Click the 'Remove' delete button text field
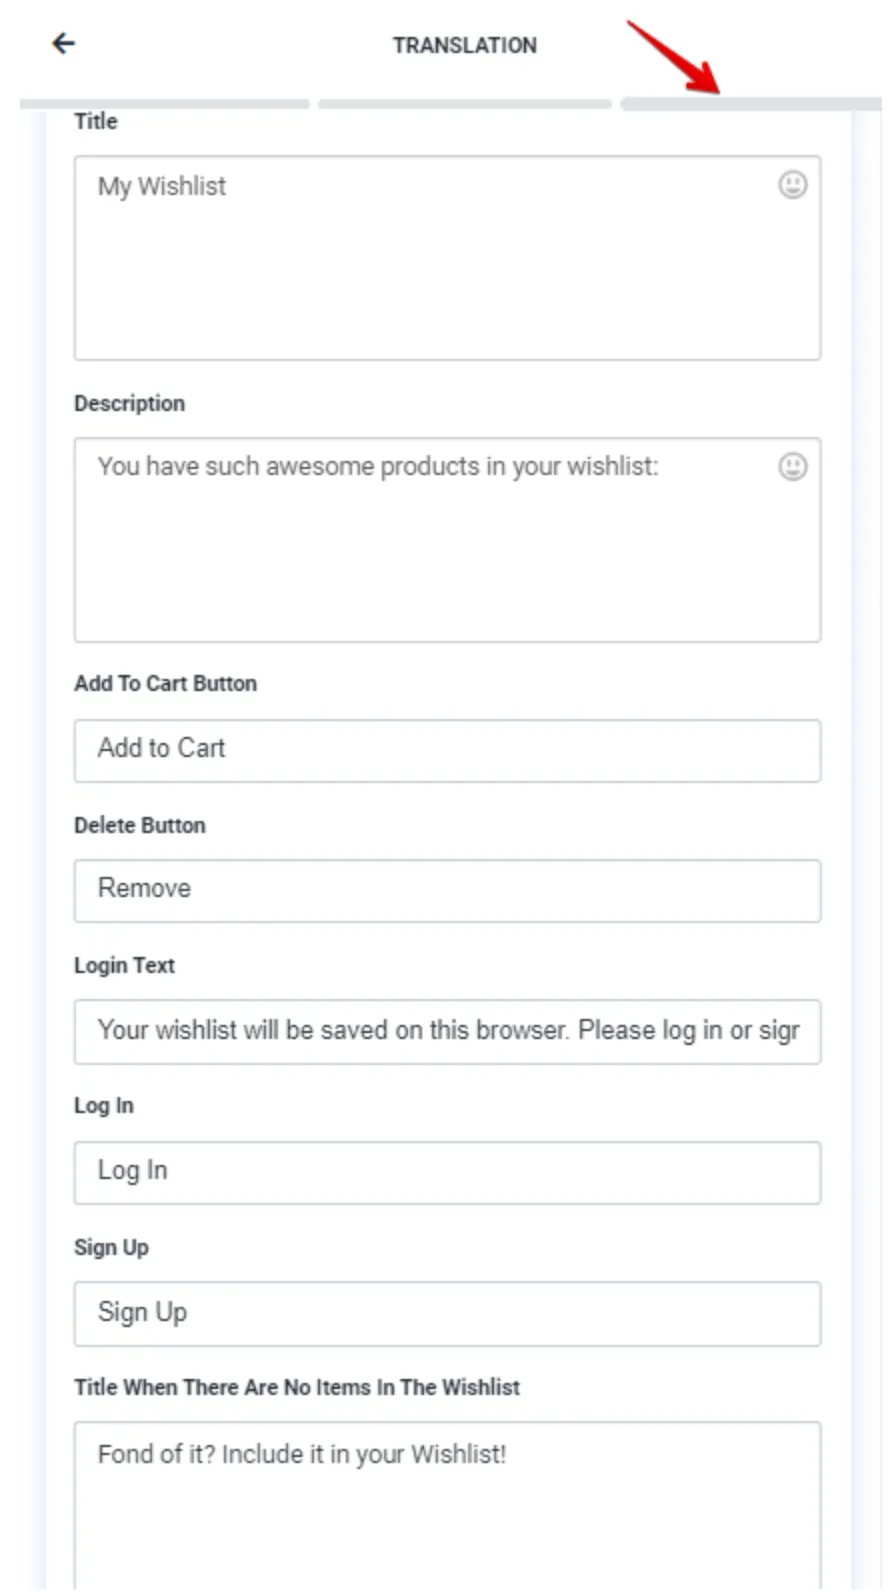This screenshot has width=888, height=1592. [447, 890]
